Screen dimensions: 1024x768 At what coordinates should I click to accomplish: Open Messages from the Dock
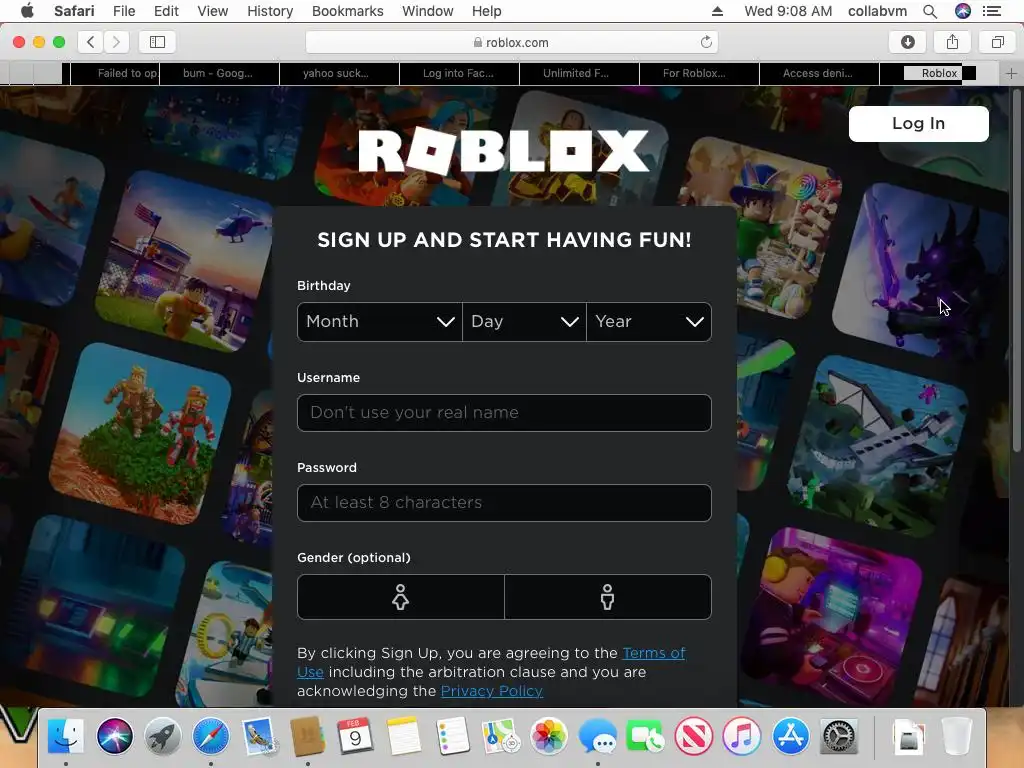[597, 736]
